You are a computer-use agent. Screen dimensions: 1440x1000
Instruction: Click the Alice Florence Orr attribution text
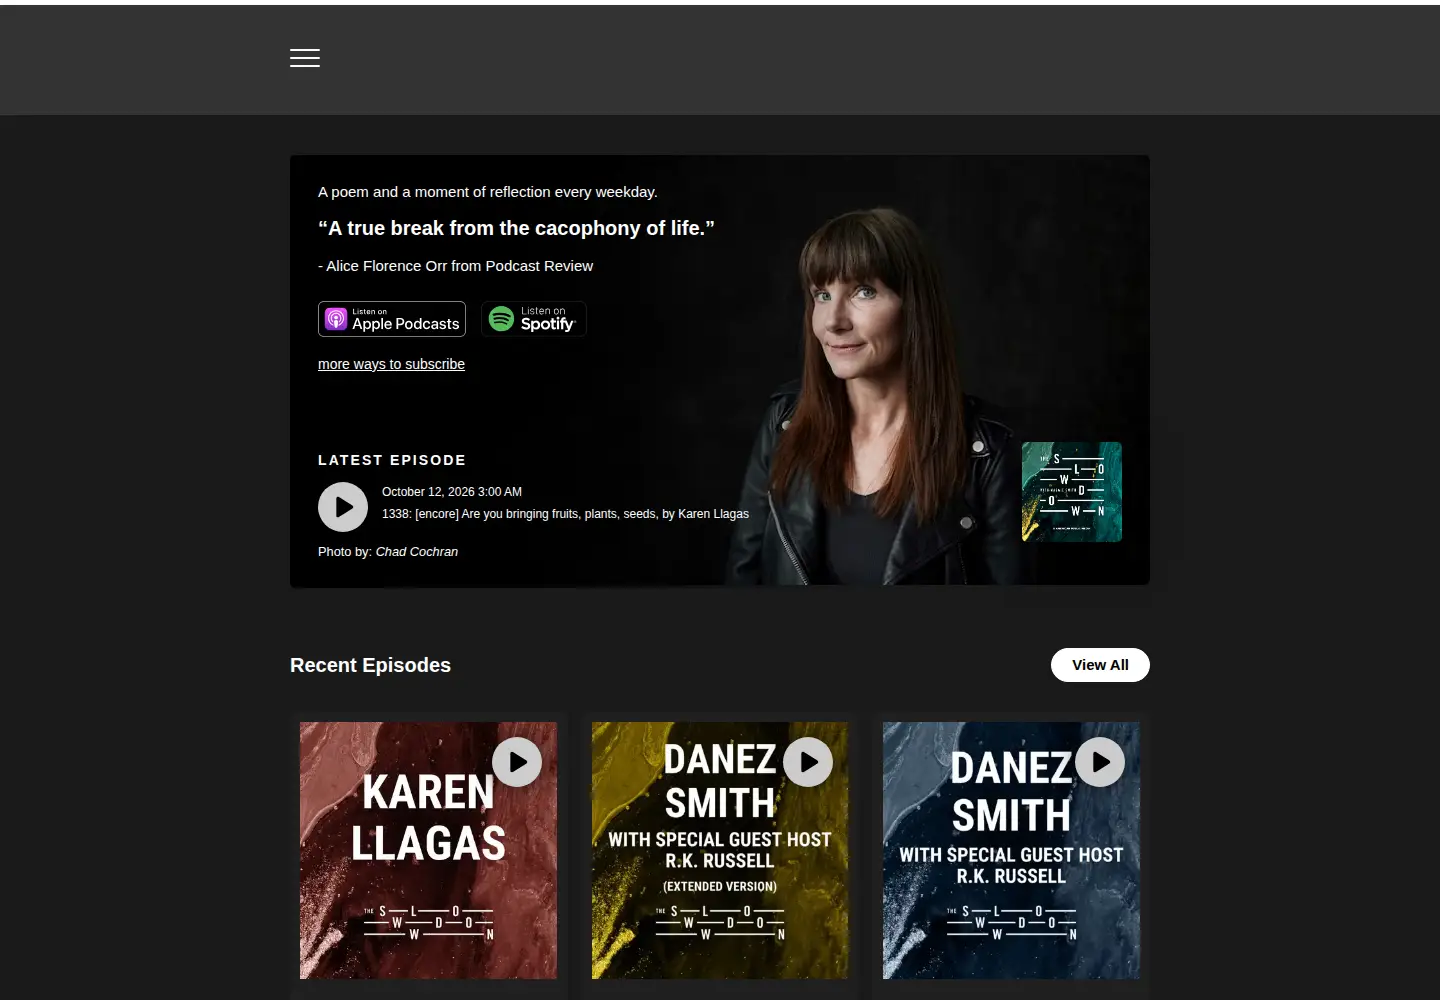click(455, 266)
